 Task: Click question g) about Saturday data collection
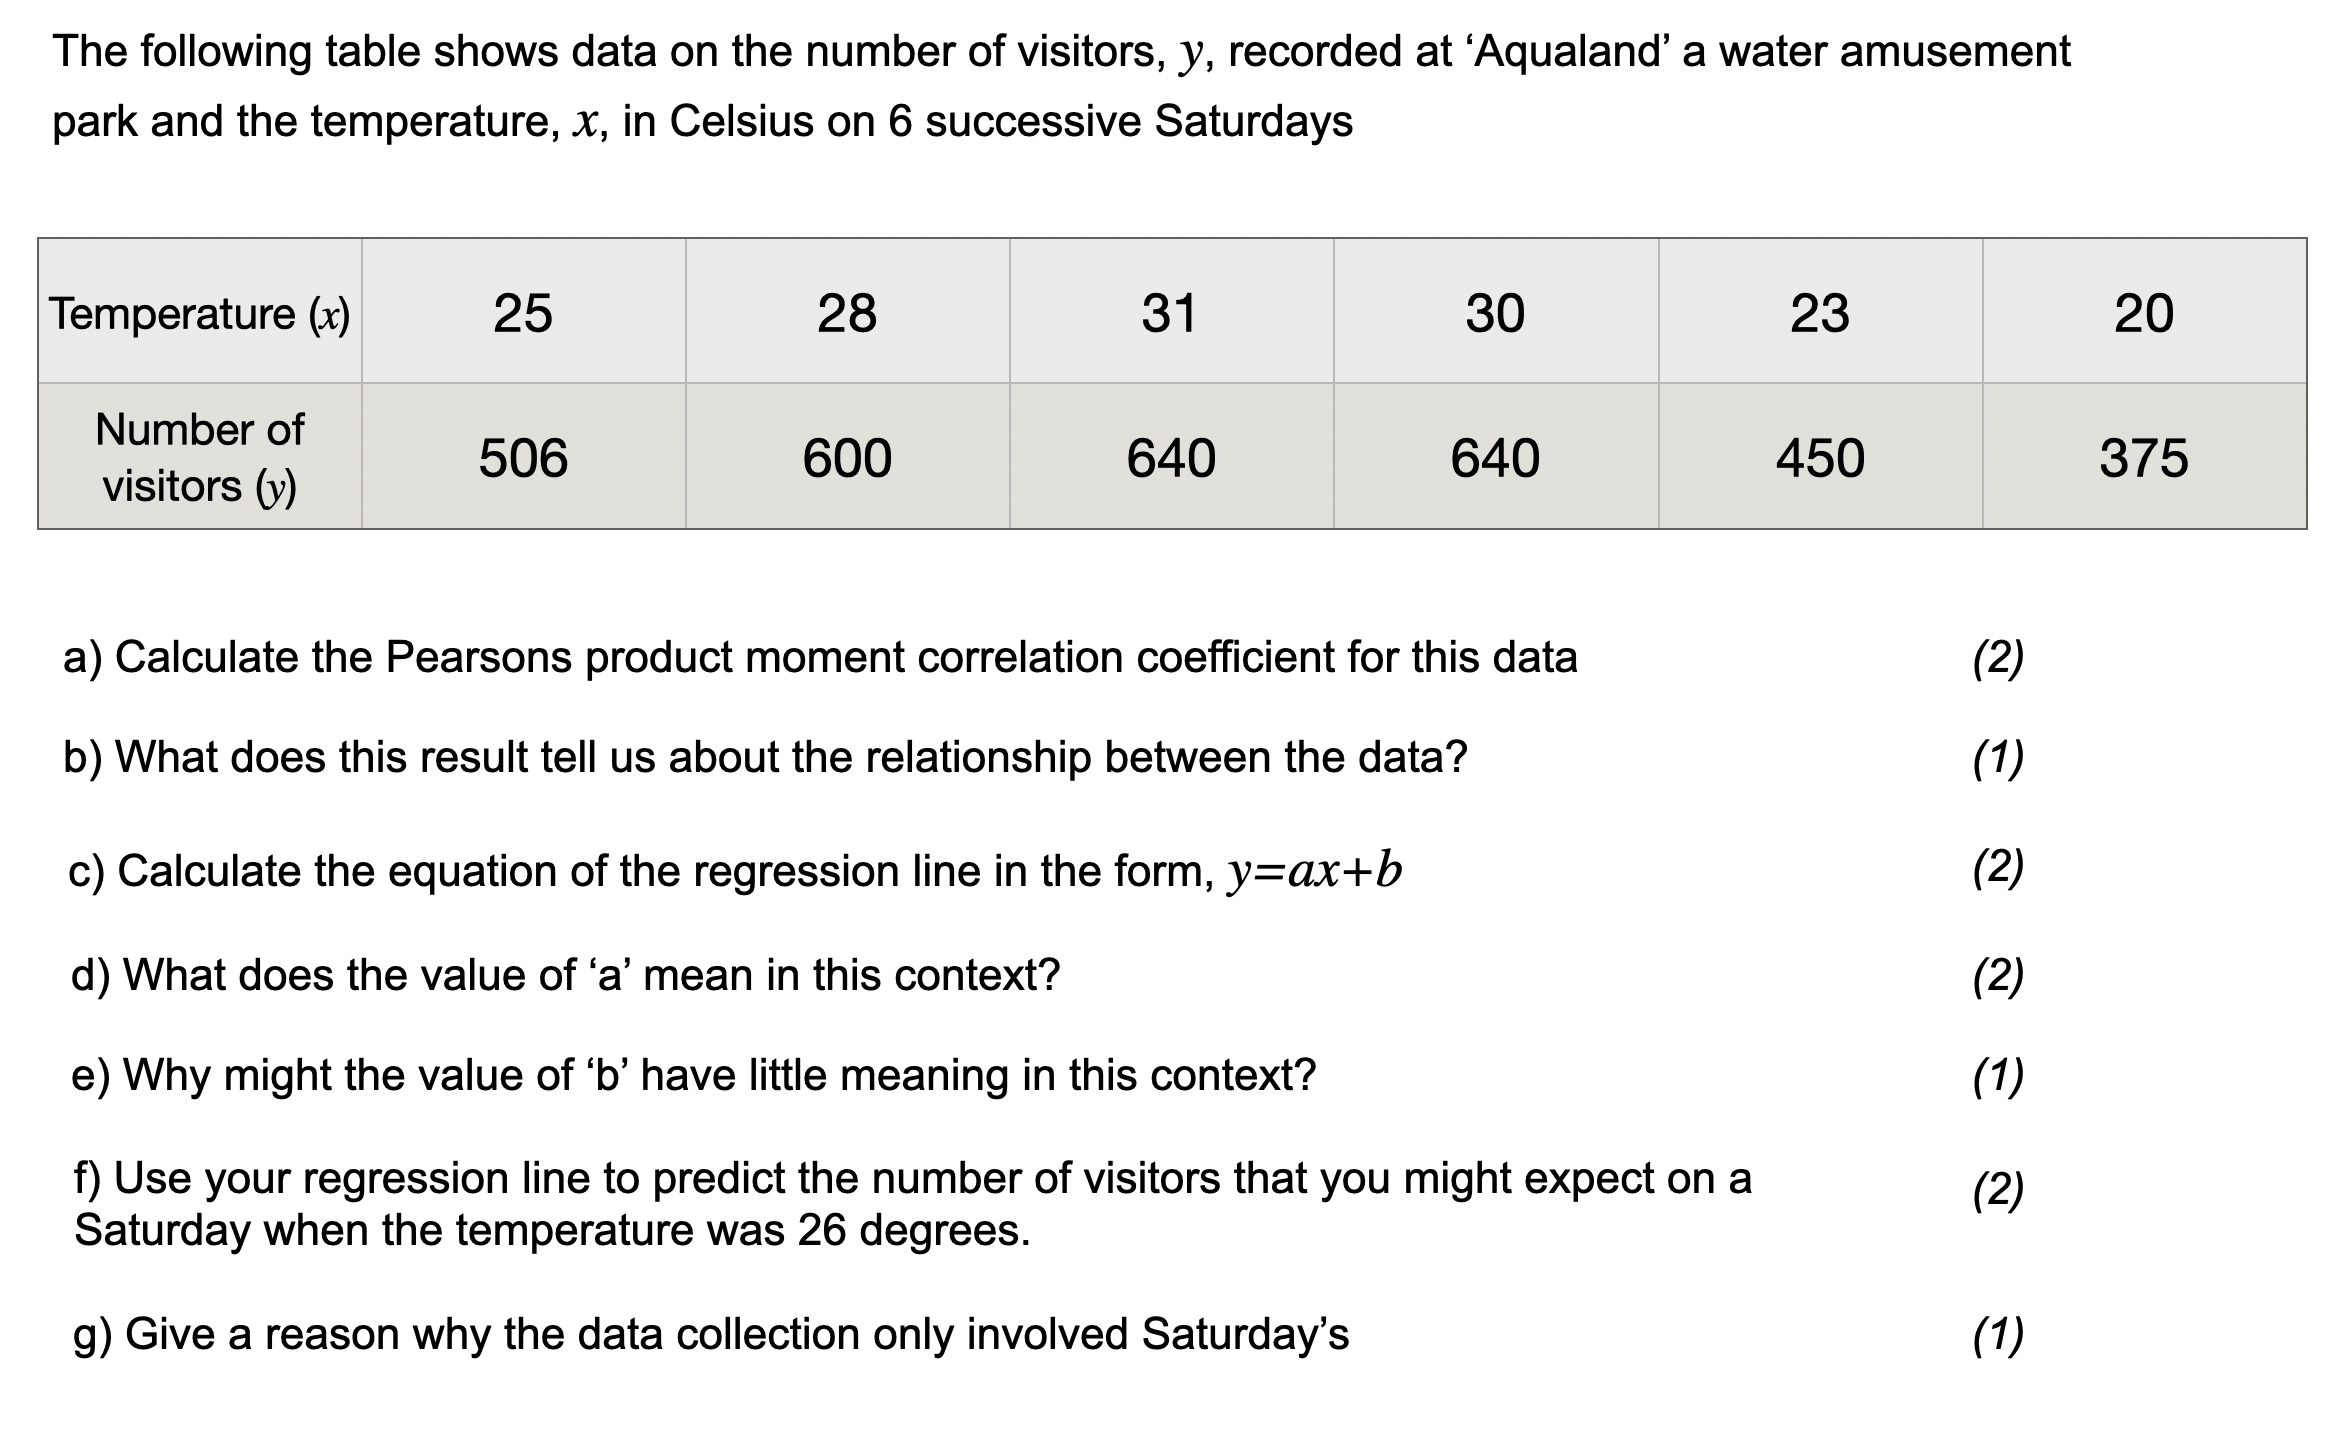click(x=711, y=1334)
